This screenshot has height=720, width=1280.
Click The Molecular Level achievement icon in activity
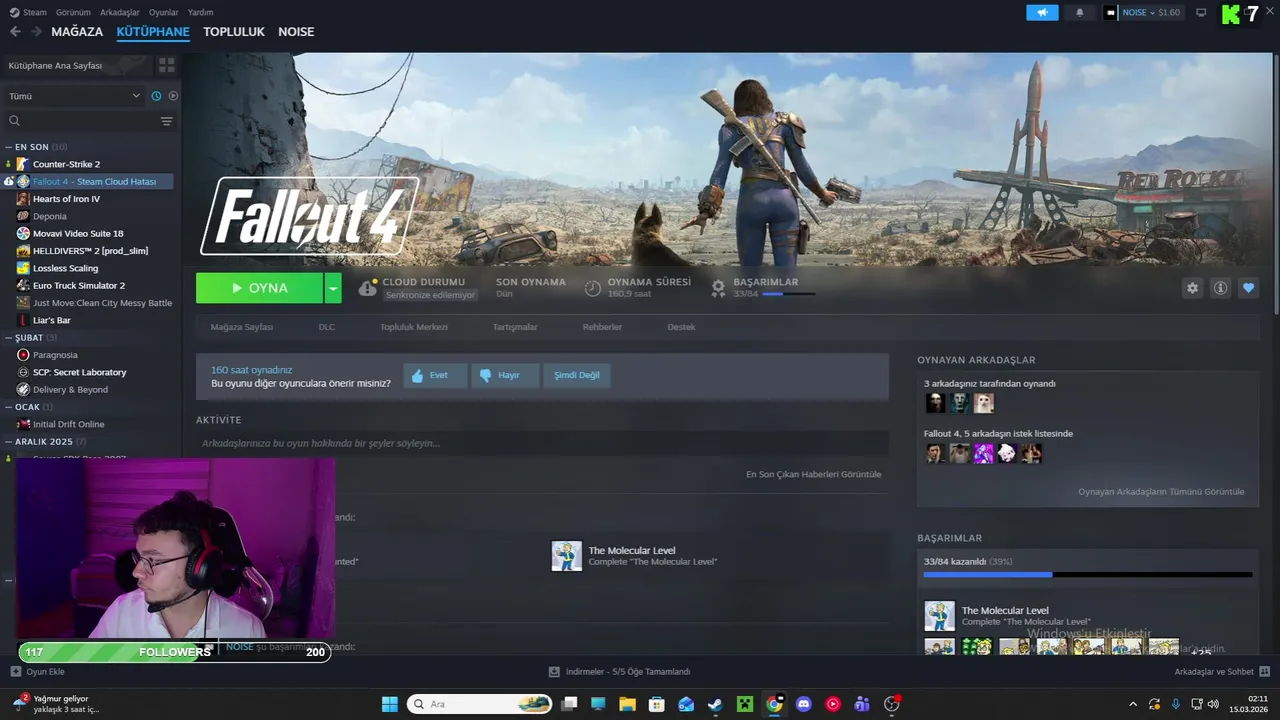[x=567, y=556]
